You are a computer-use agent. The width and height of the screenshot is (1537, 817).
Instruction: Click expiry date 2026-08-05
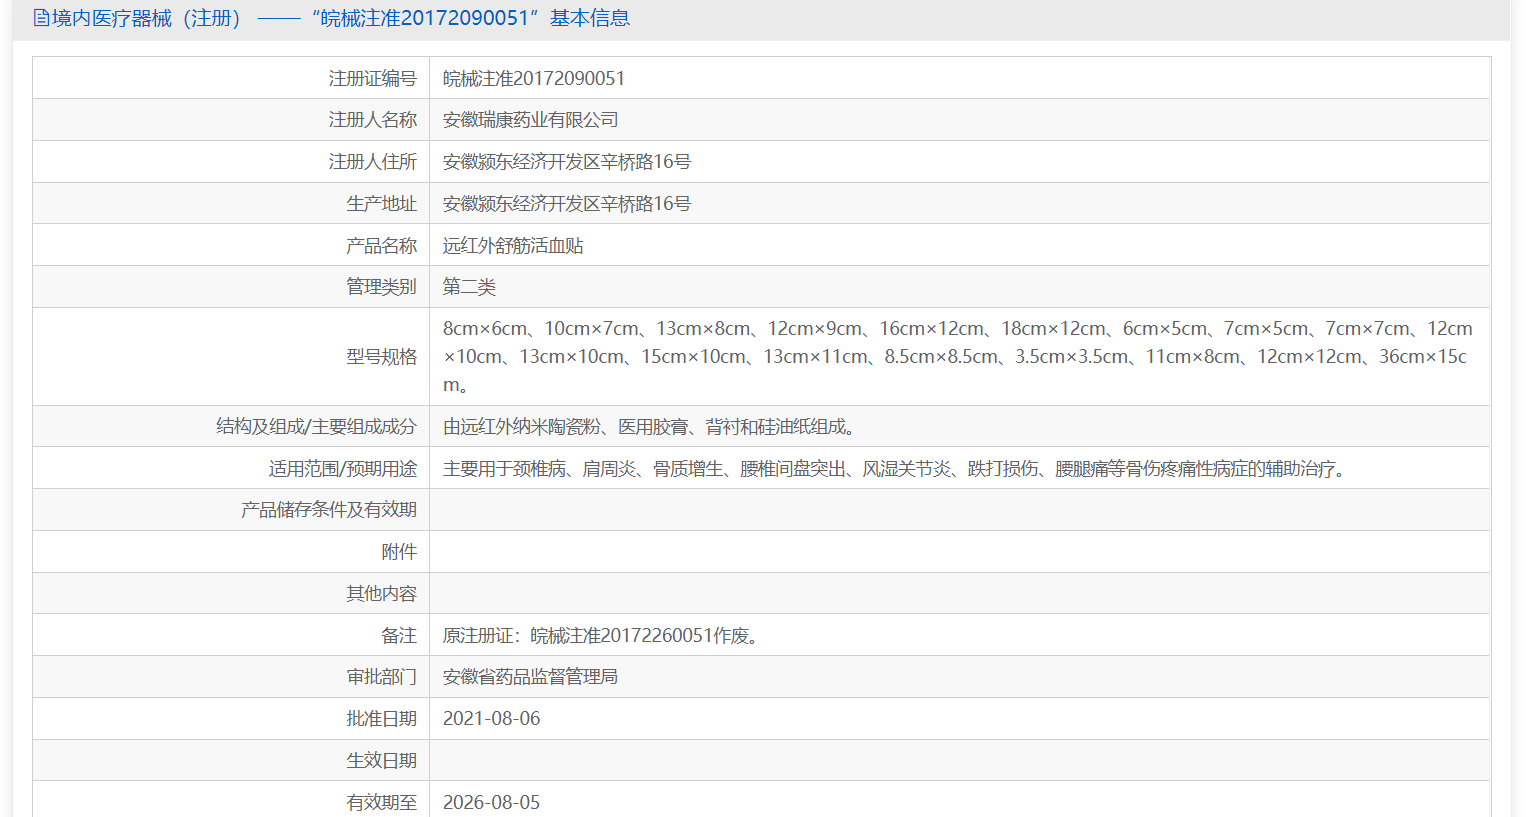[x=492, y=803]
